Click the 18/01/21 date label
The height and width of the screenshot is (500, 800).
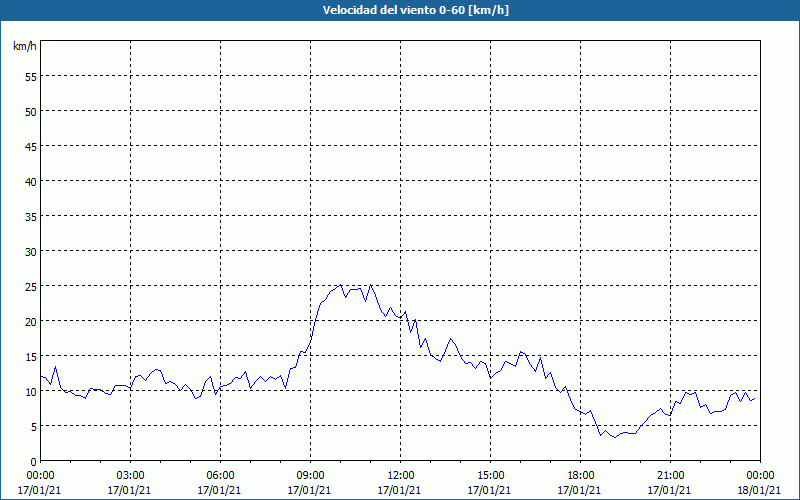pos(759,490)
